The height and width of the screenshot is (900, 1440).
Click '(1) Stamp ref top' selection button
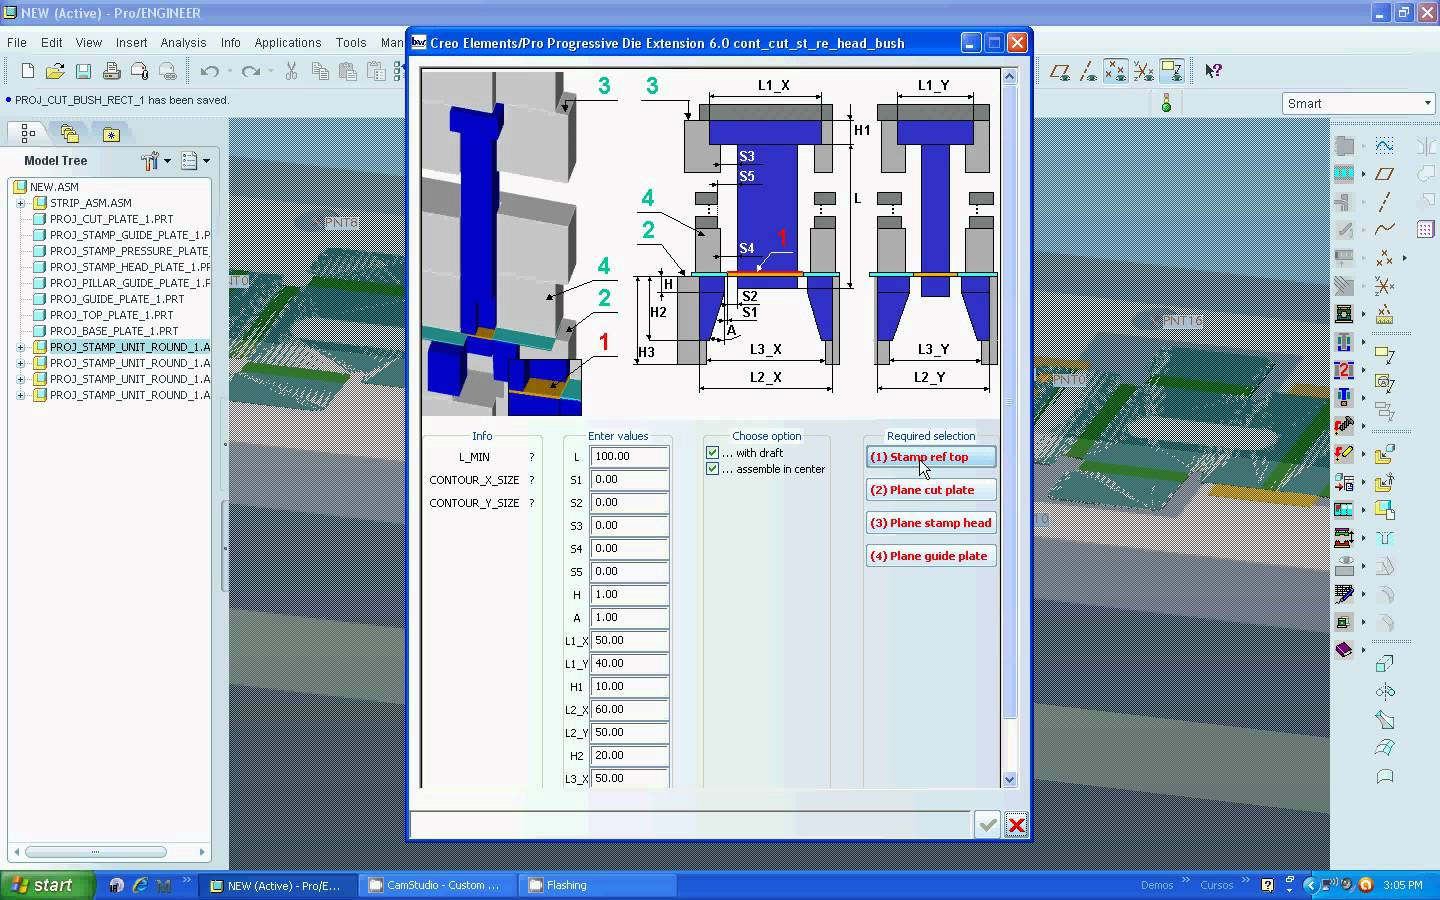931,457
